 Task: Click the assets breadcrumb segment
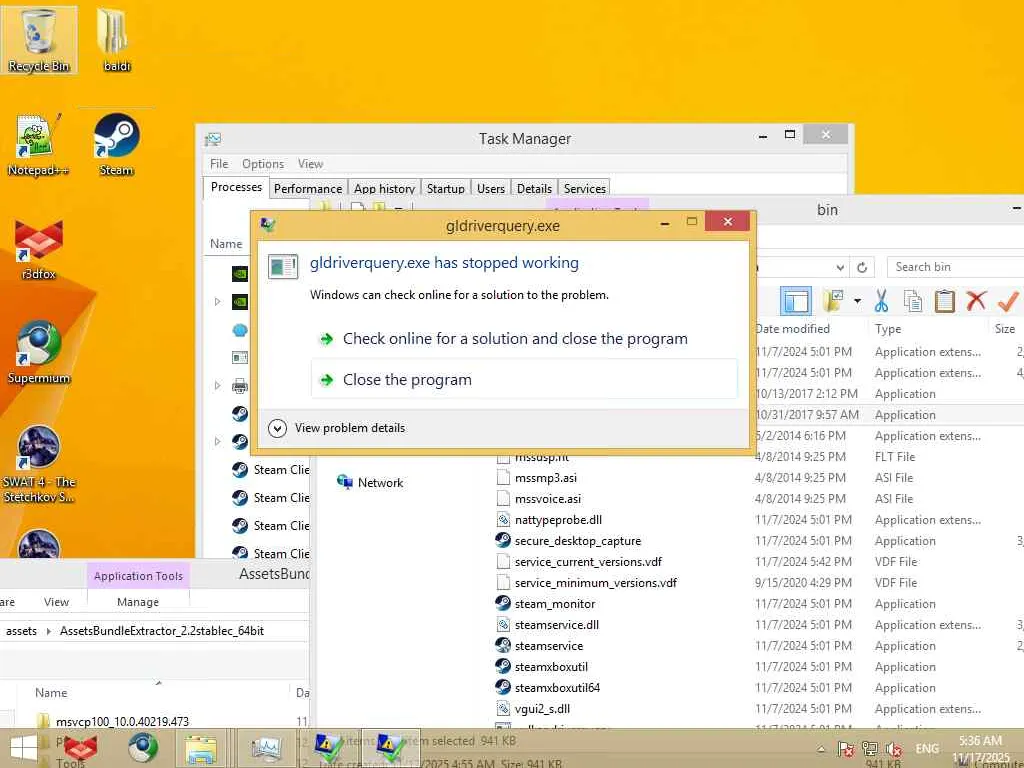point(21,631)
